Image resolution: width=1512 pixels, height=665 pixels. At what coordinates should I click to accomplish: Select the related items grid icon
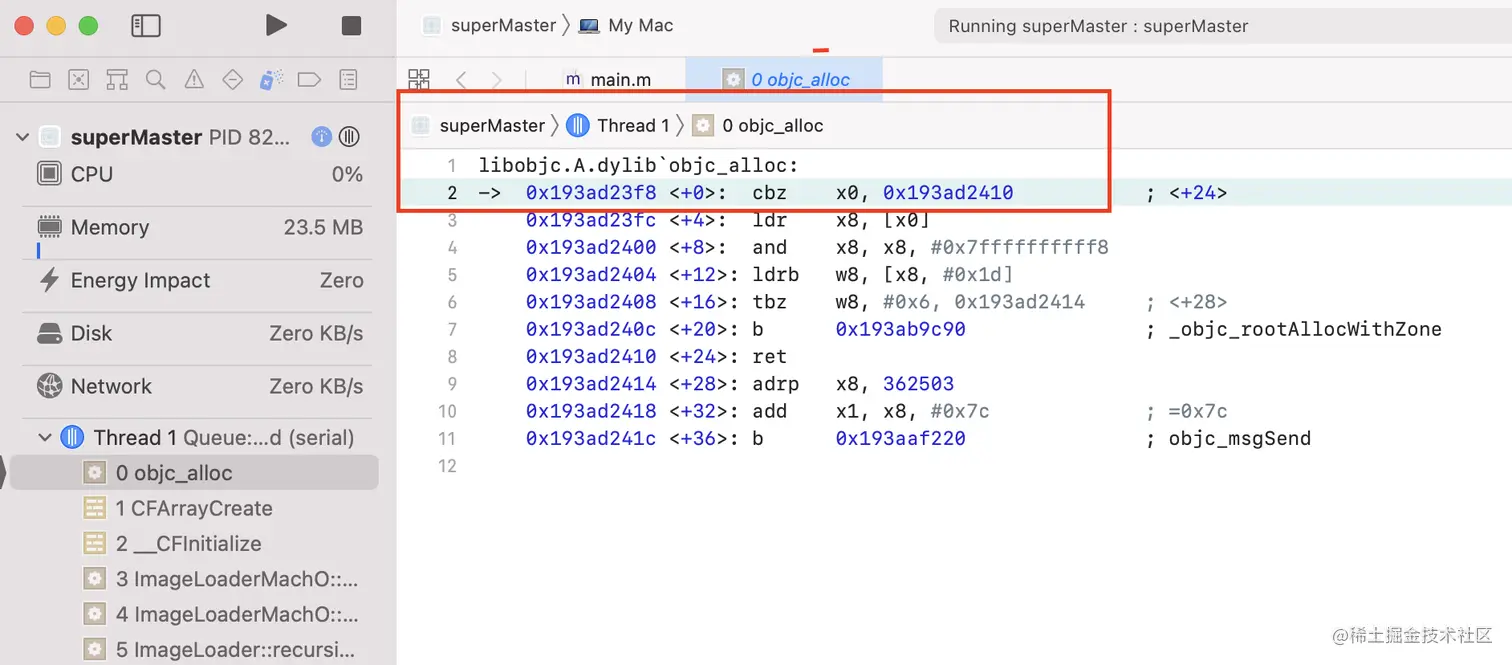[x=419, y=79]
